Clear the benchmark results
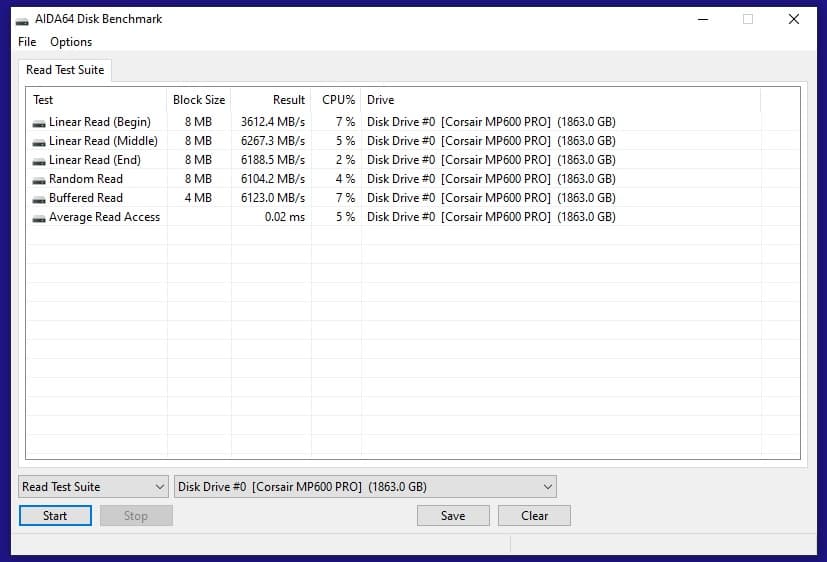The height and width of the screenshot is (562, 827). (534, 516)
